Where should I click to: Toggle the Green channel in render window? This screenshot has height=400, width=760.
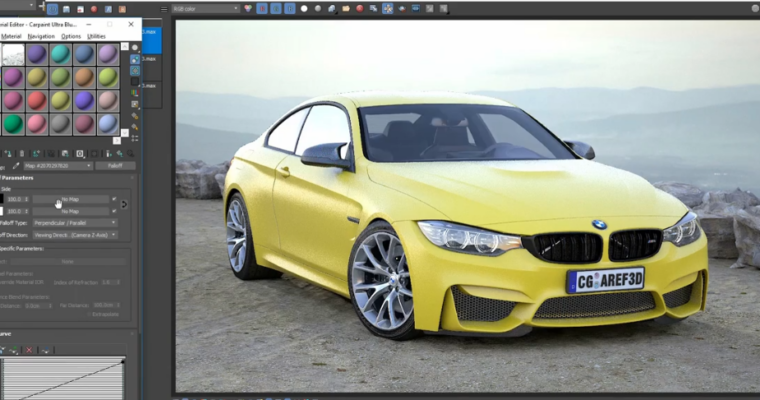click(276, 9)
